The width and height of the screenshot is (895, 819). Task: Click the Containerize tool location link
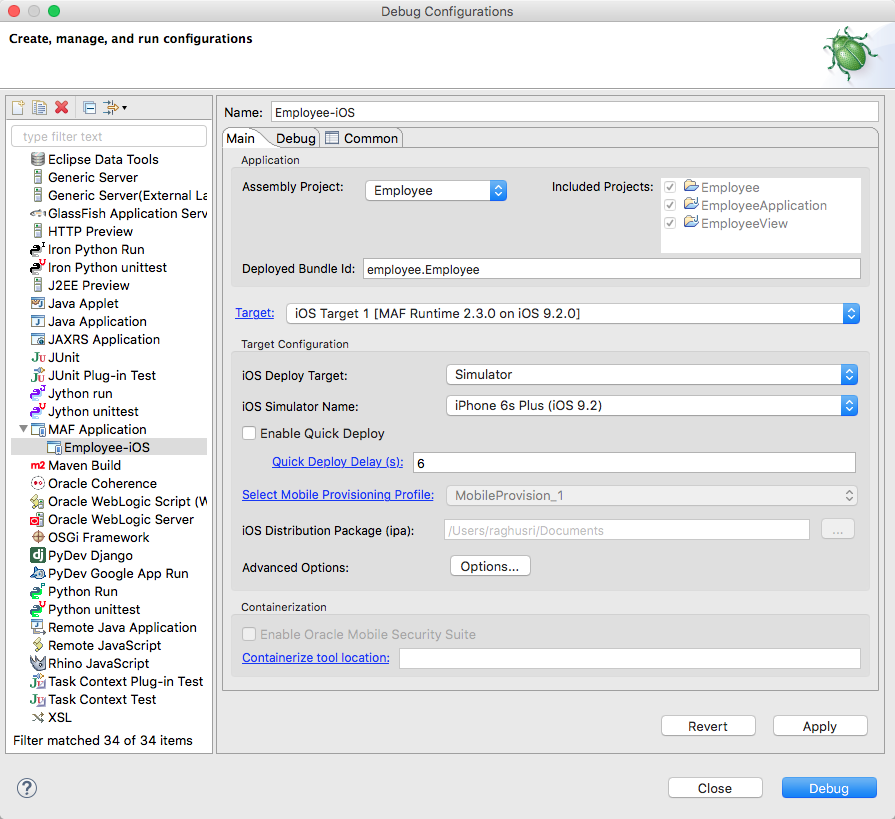[316, 657]
